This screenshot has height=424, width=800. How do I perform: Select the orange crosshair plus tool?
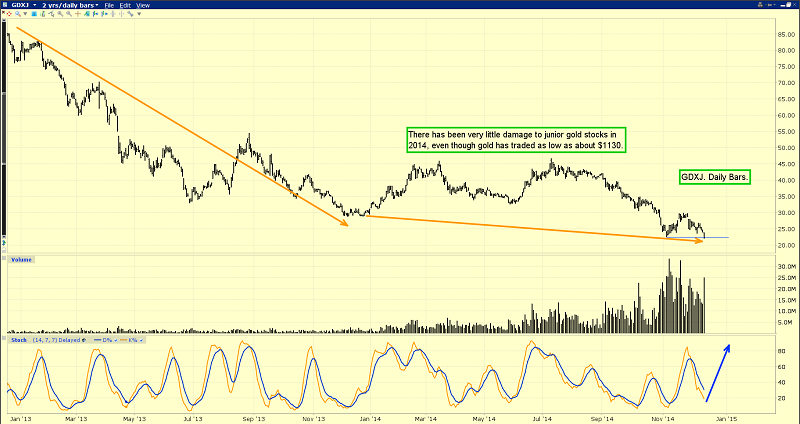(x=78, y=14)
